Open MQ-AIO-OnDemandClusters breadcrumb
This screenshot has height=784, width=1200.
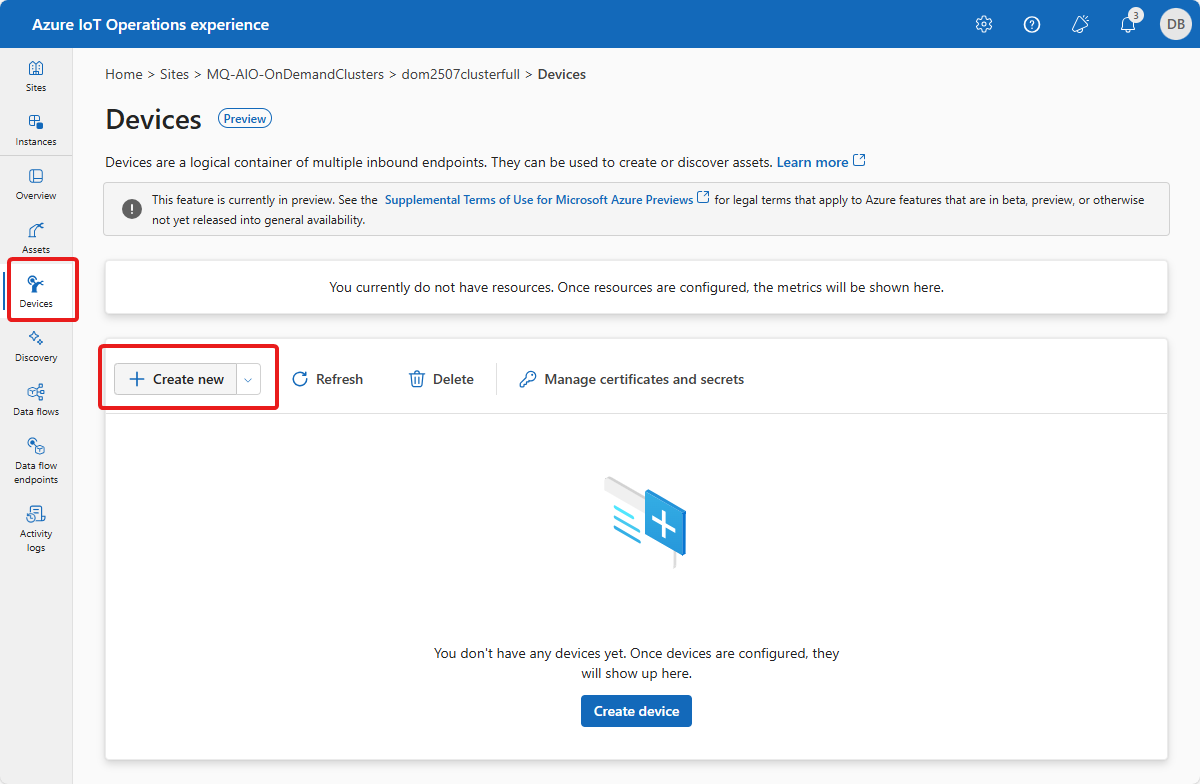pyautogui.click(x=295, y=74)
